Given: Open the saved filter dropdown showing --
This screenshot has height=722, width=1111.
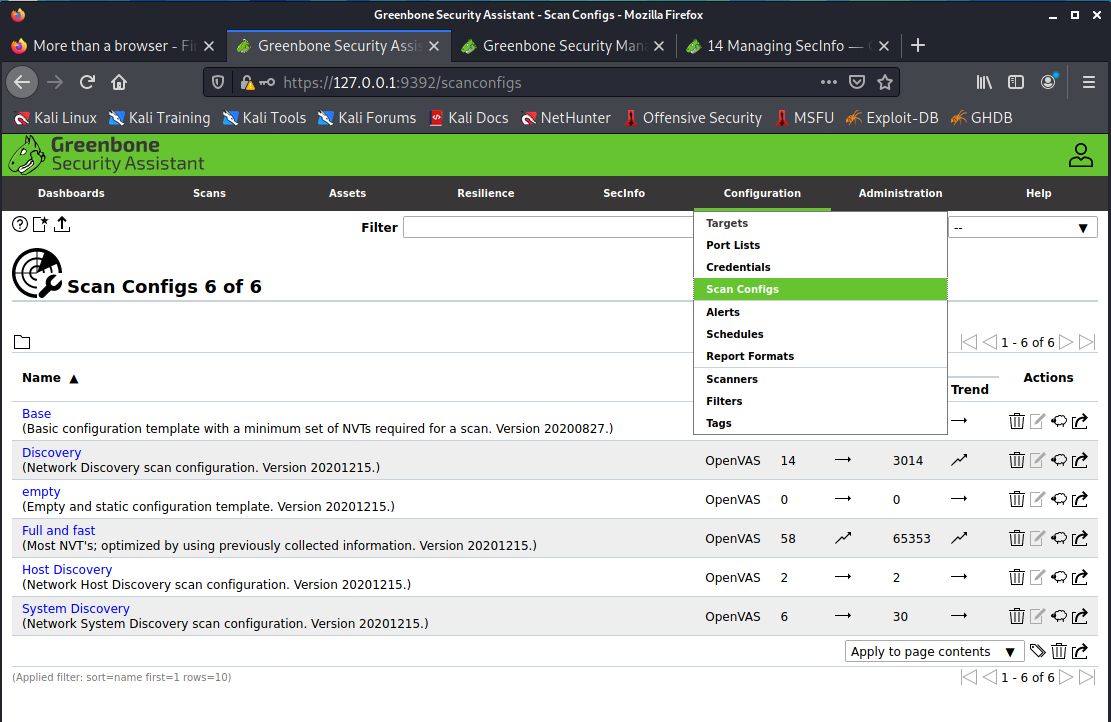Looking at the screenshot, I should coord(1022,228).
